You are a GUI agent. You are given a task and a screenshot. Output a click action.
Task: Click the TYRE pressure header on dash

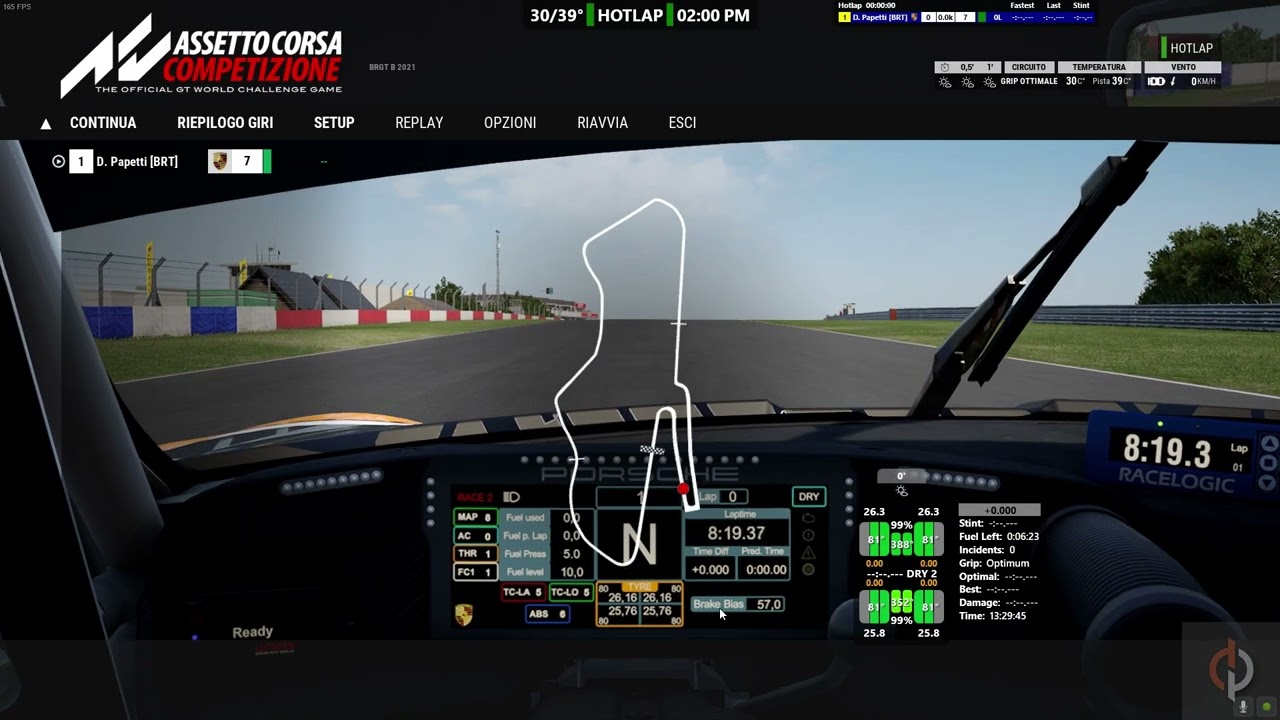[639, 587]
